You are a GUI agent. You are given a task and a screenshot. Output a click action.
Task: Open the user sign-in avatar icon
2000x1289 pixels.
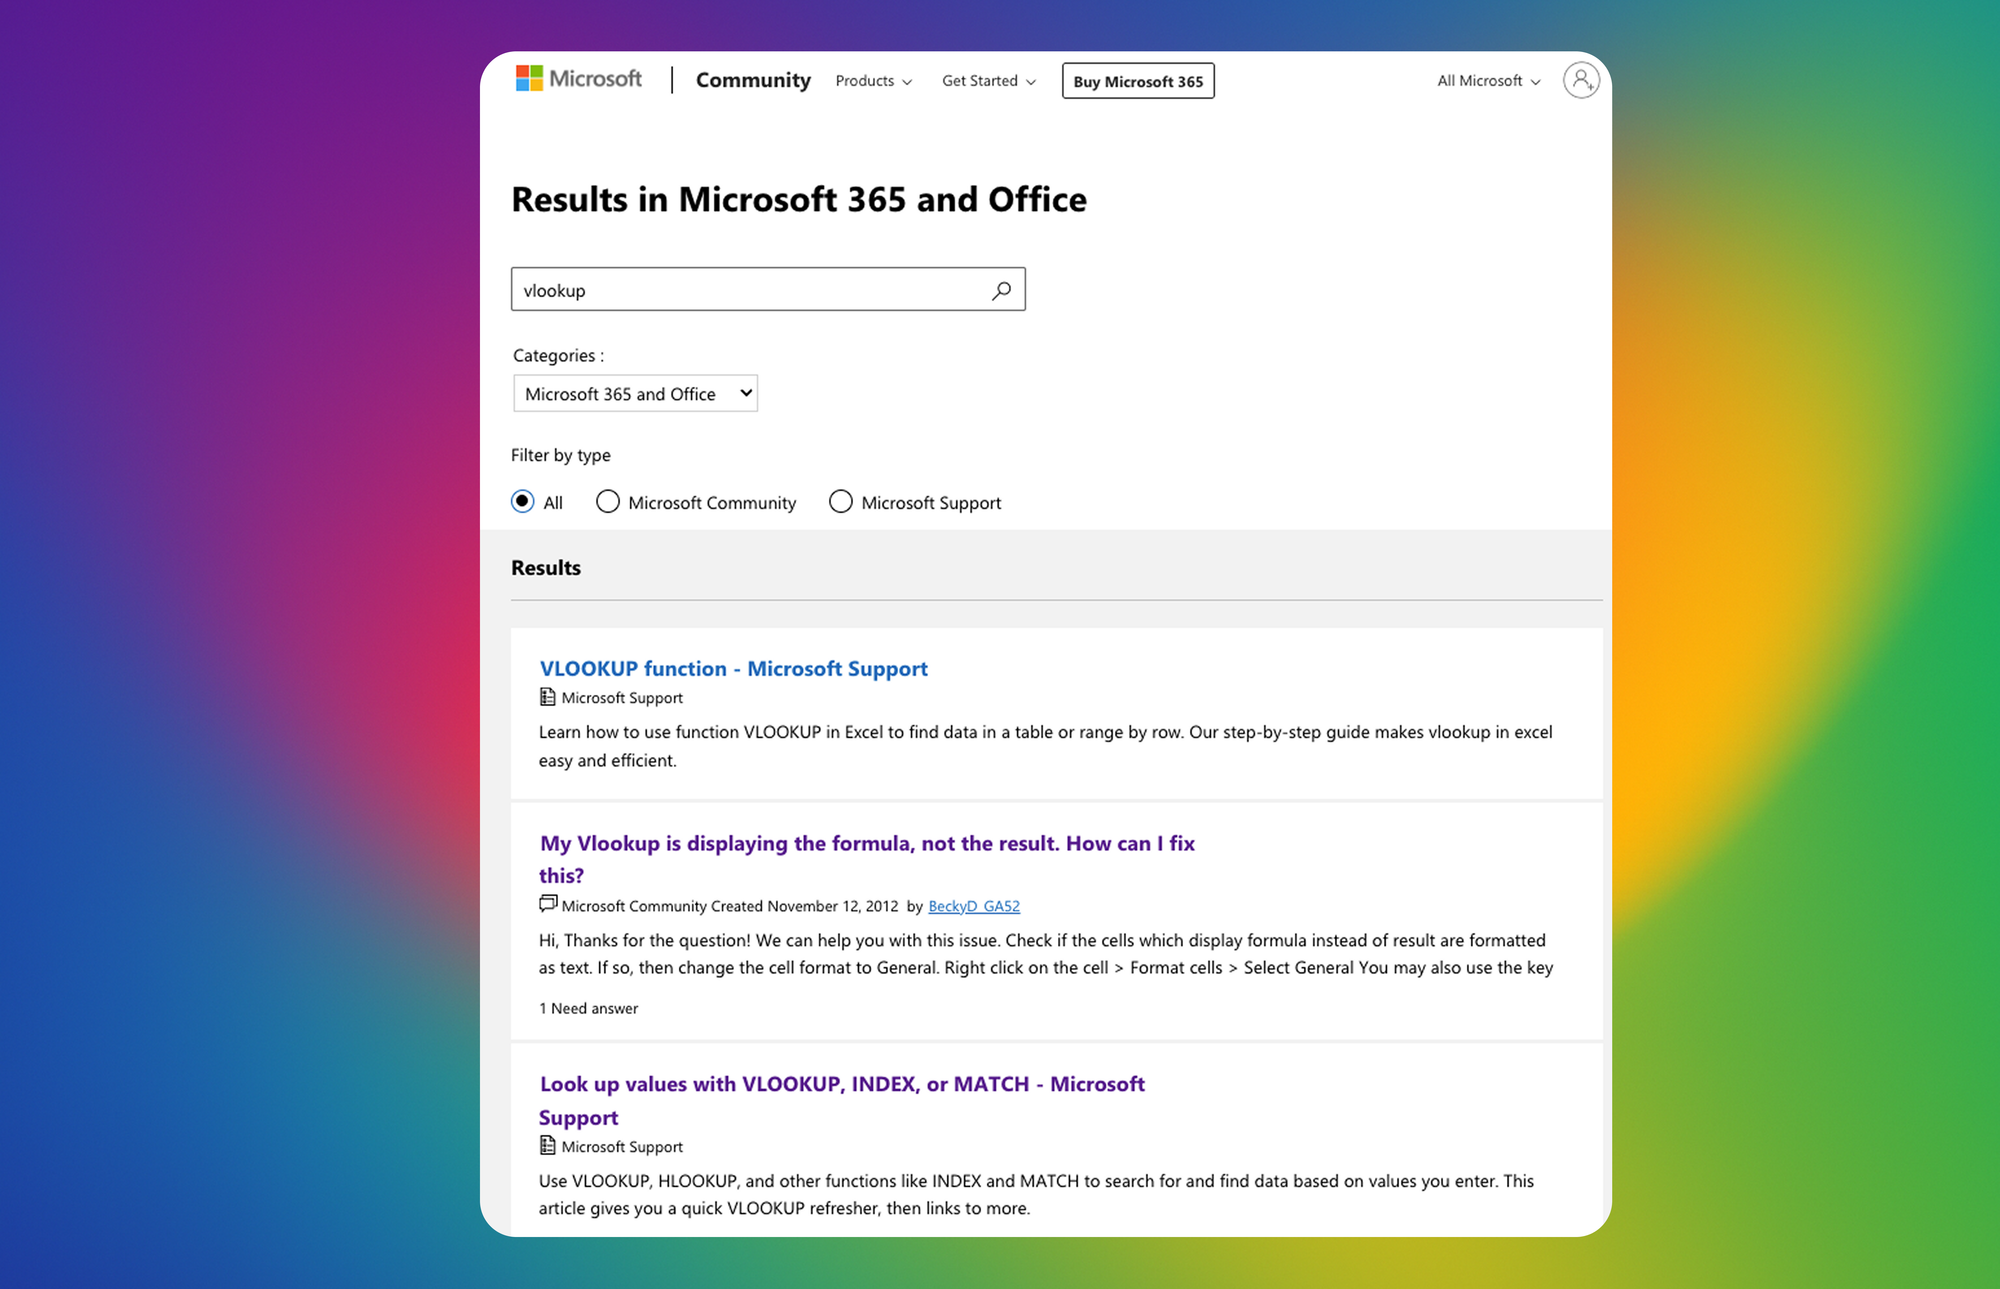click(x=1580, y=80)
